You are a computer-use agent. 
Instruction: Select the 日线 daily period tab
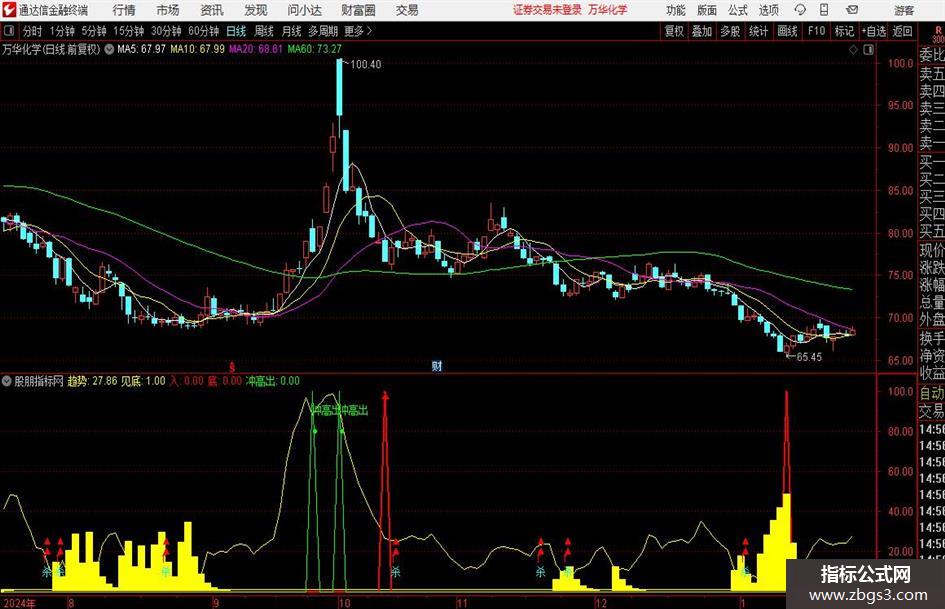coord(236,31)
